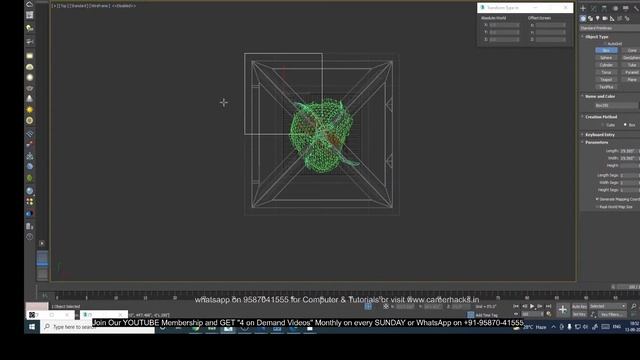Open the Modify panel tab icon
Viewport: 640px width, 360px height.
(x=593, y=8)
